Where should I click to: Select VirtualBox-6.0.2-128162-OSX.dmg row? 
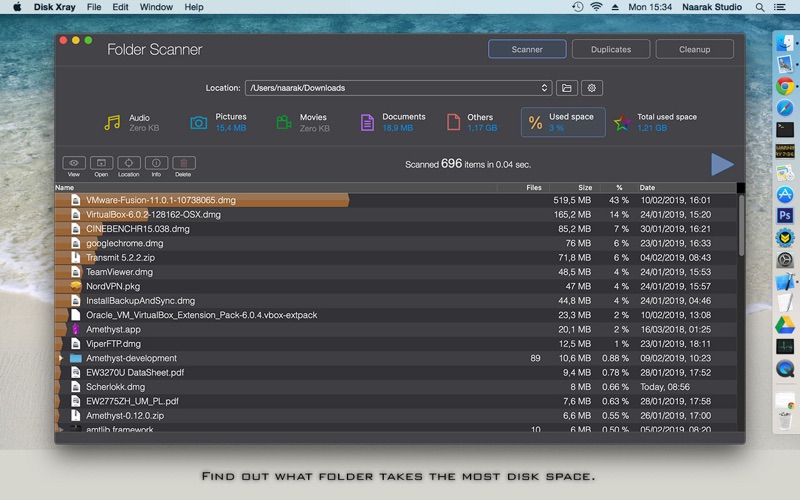395,214
